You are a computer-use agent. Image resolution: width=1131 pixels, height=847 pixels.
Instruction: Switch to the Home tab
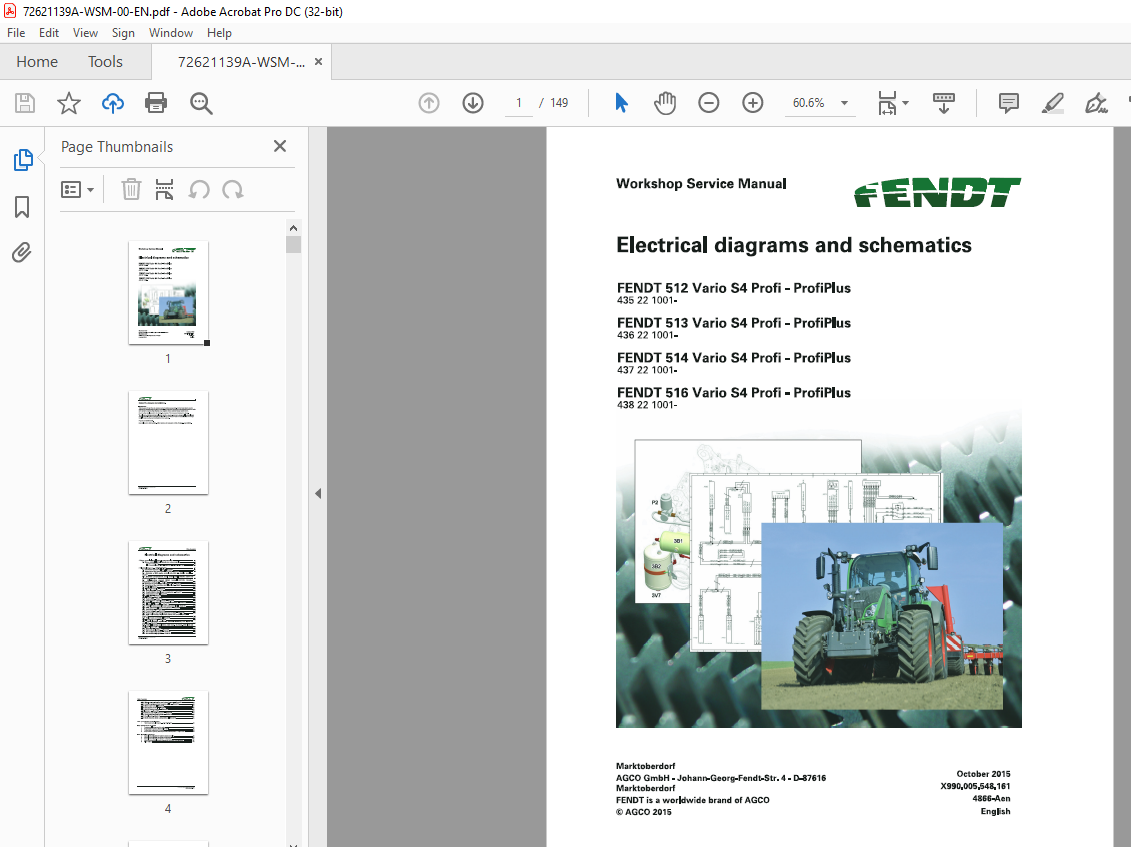[37, 62]
